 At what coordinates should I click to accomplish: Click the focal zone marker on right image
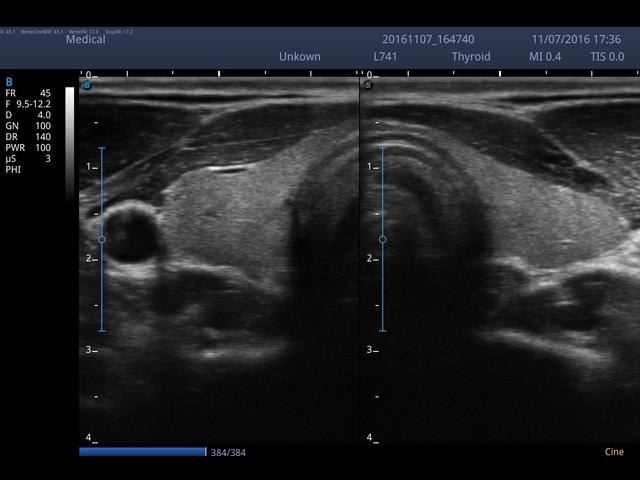382,240
